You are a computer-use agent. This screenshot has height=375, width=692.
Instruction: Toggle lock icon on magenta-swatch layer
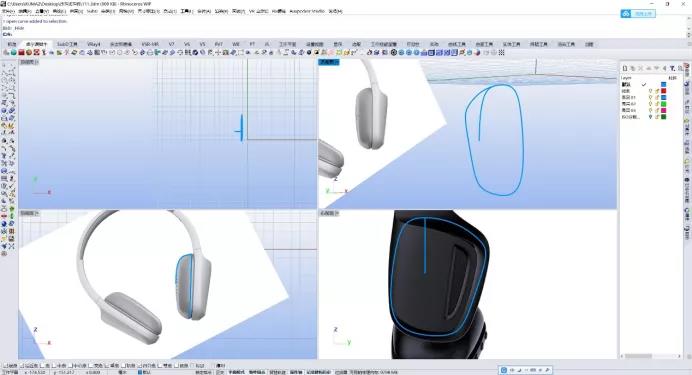point(657,110)
